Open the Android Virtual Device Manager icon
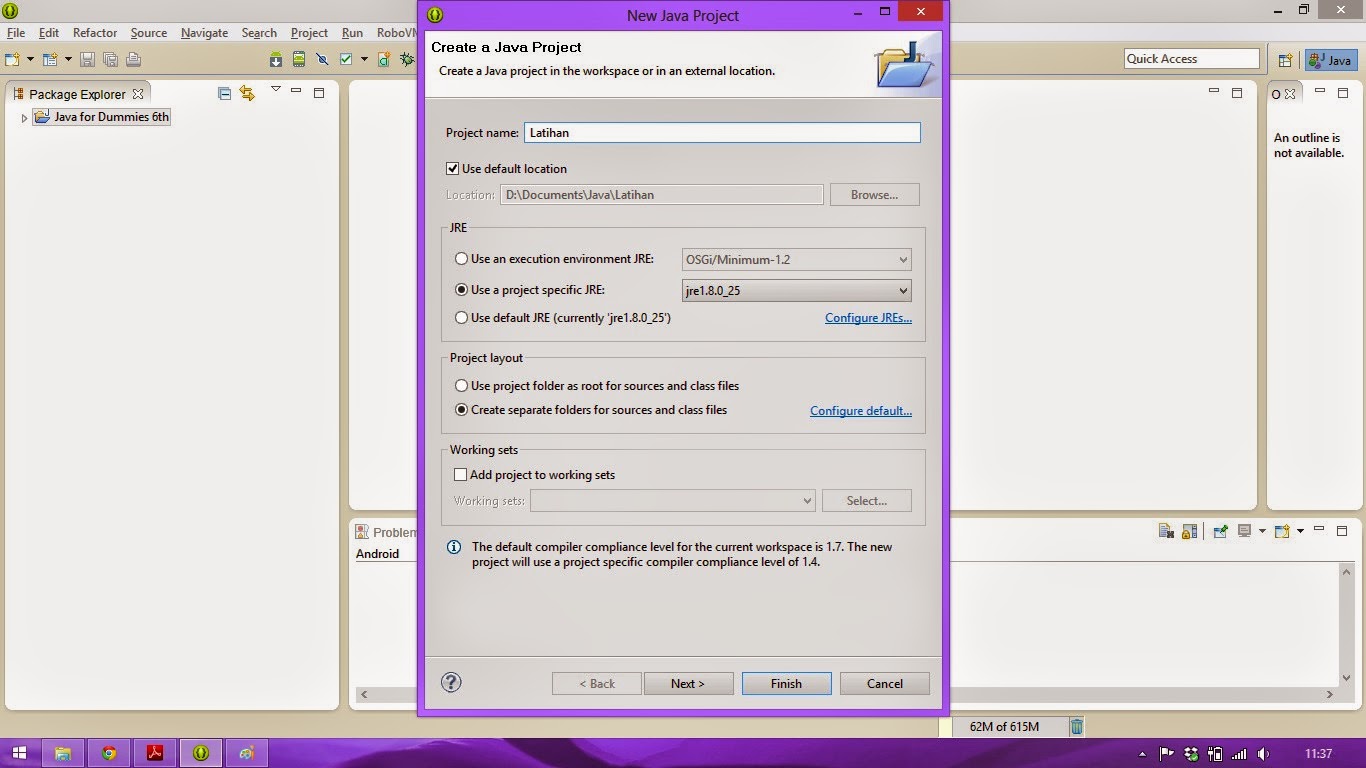This screenshot has width=1366, height=768. pos(299,59)
